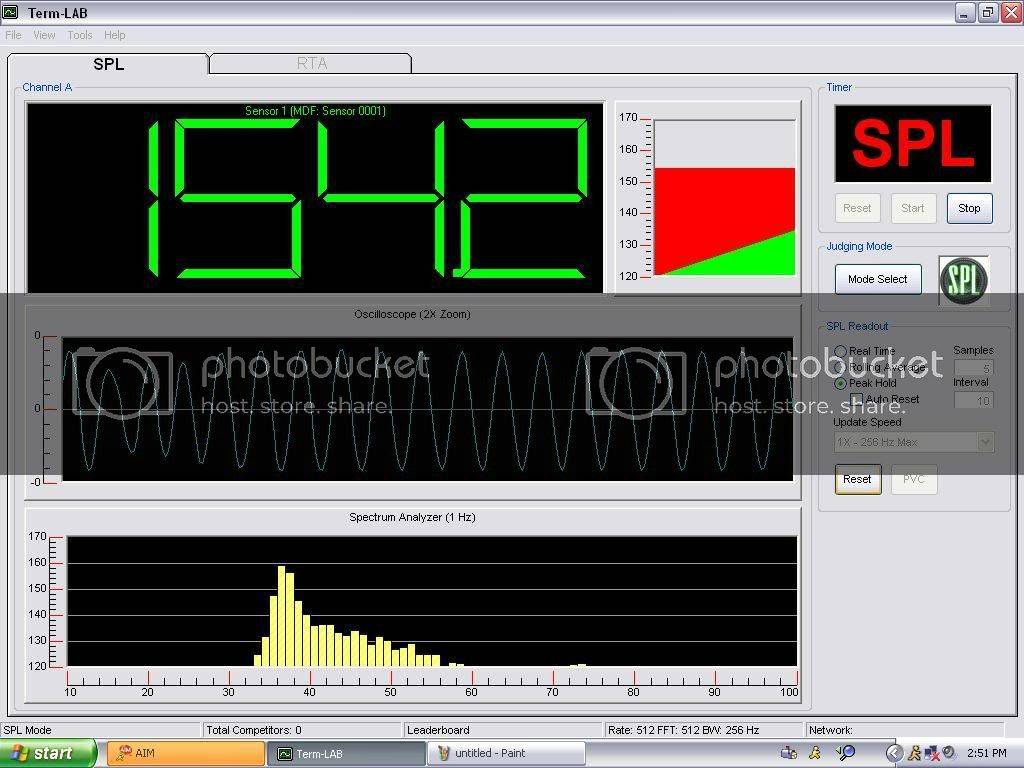Click the oscilloscope waveform display
This screenshot has height=768, width=1024.
pos(428,409)
